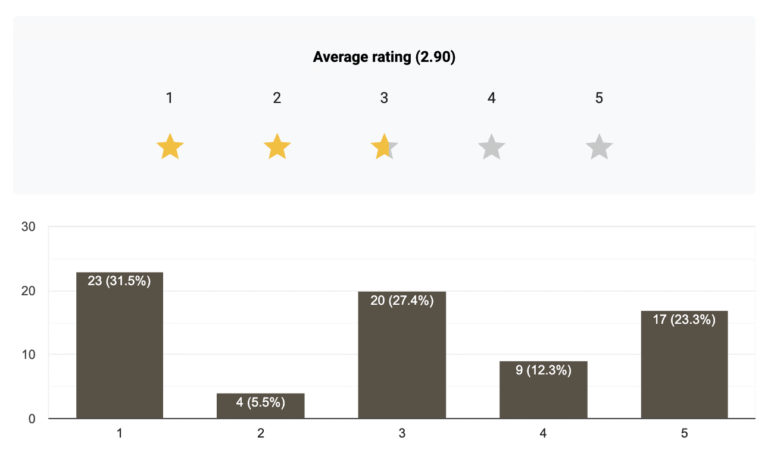Image resolution: width=768 pixels, height=456 pixels.
Task: Select the bar labeled 20 (27.4%)
Action: (402, 355)
